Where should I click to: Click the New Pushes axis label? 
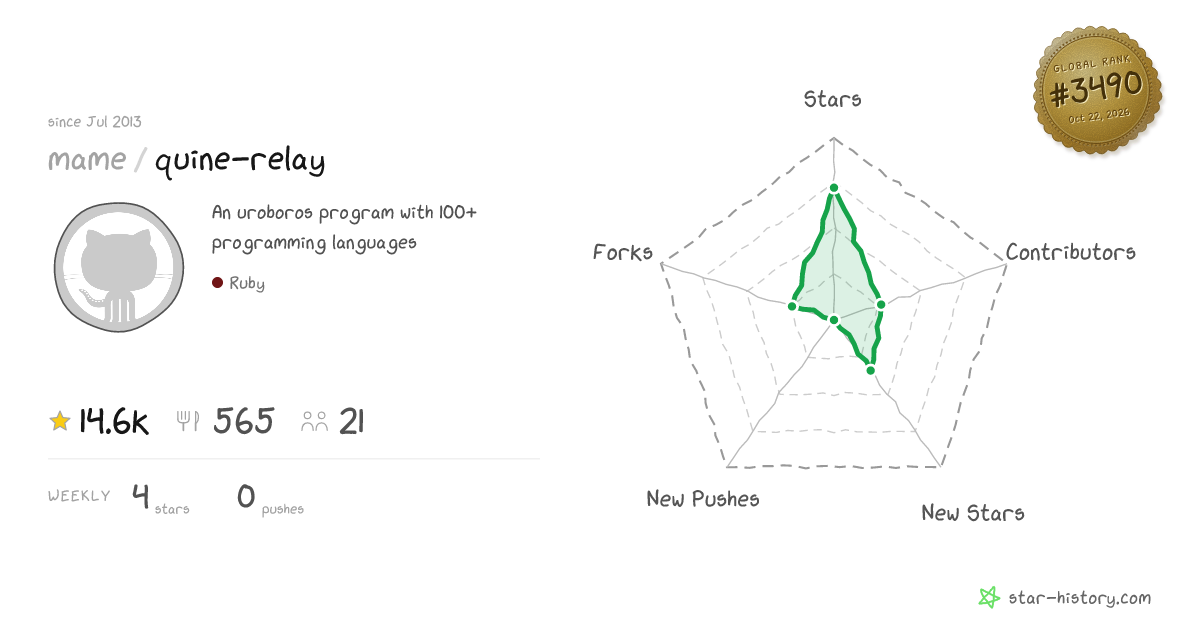(x=703, y=498)
